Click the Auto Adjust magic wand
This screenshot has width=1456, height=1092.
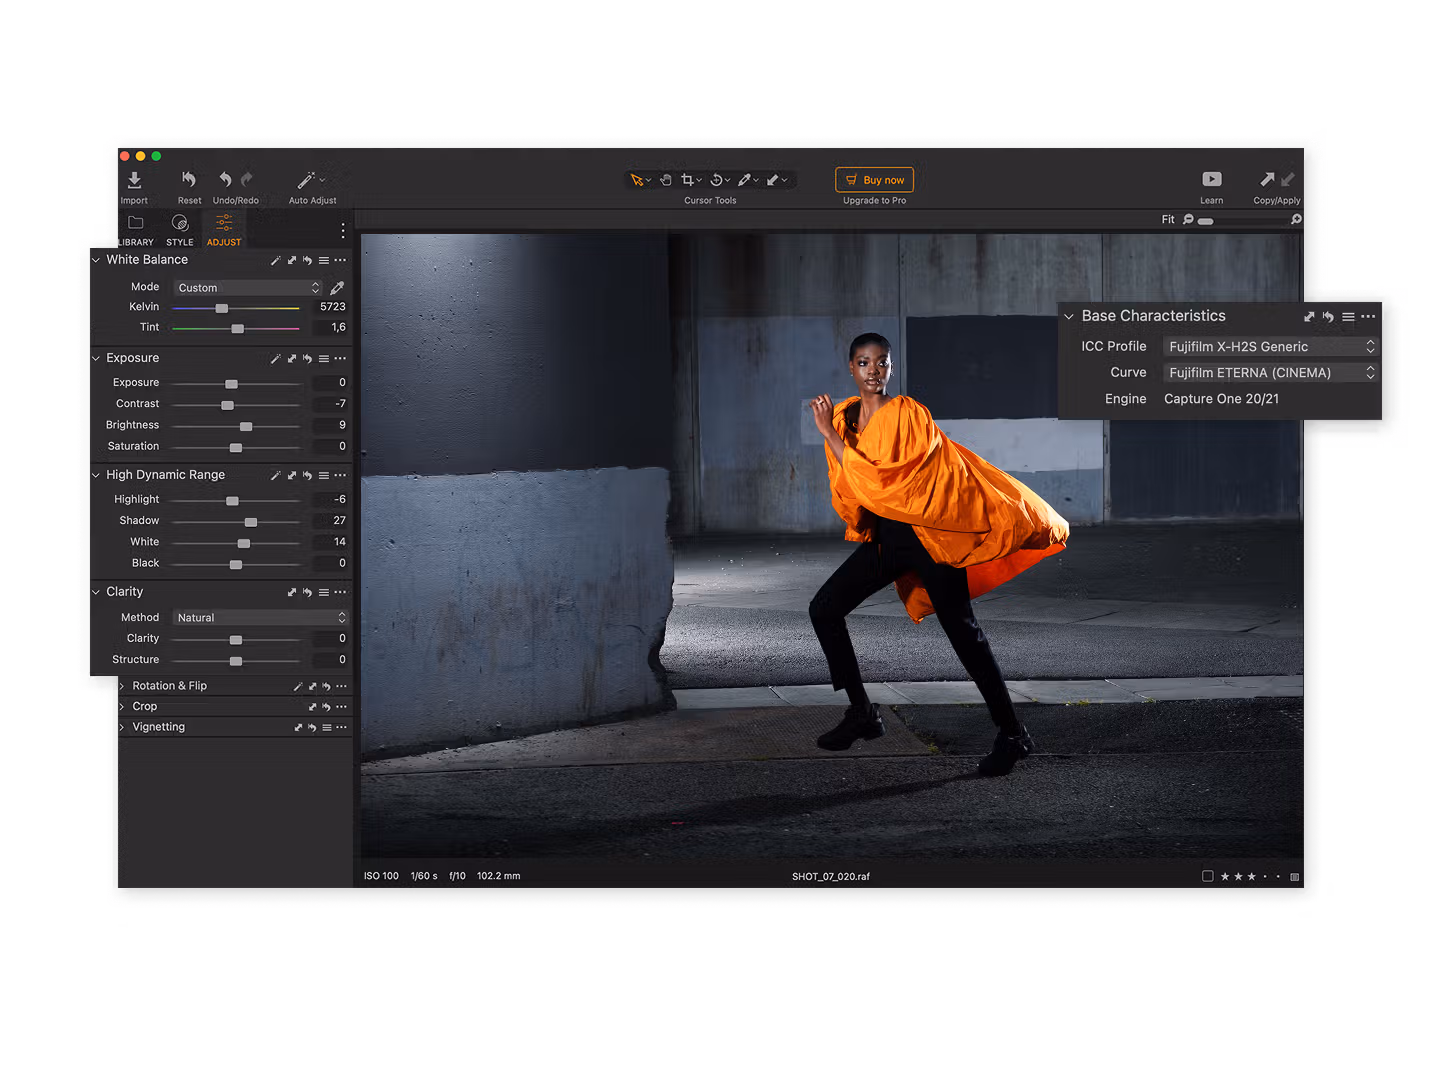(x=307, y=180)
